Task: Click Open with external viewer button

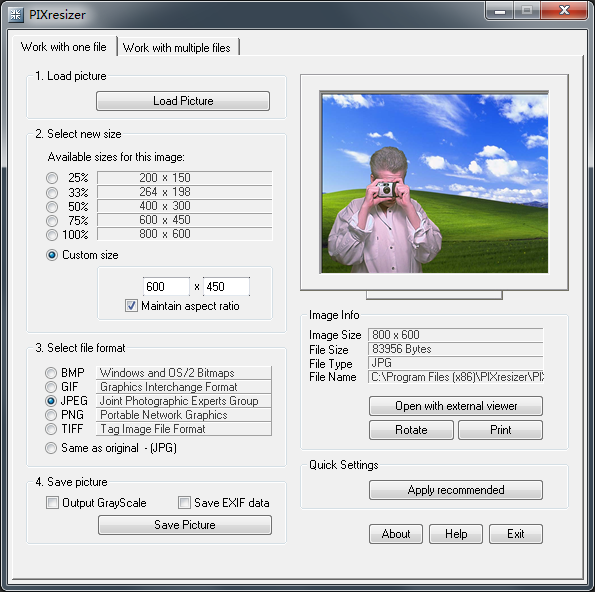Action: [456, 406]
